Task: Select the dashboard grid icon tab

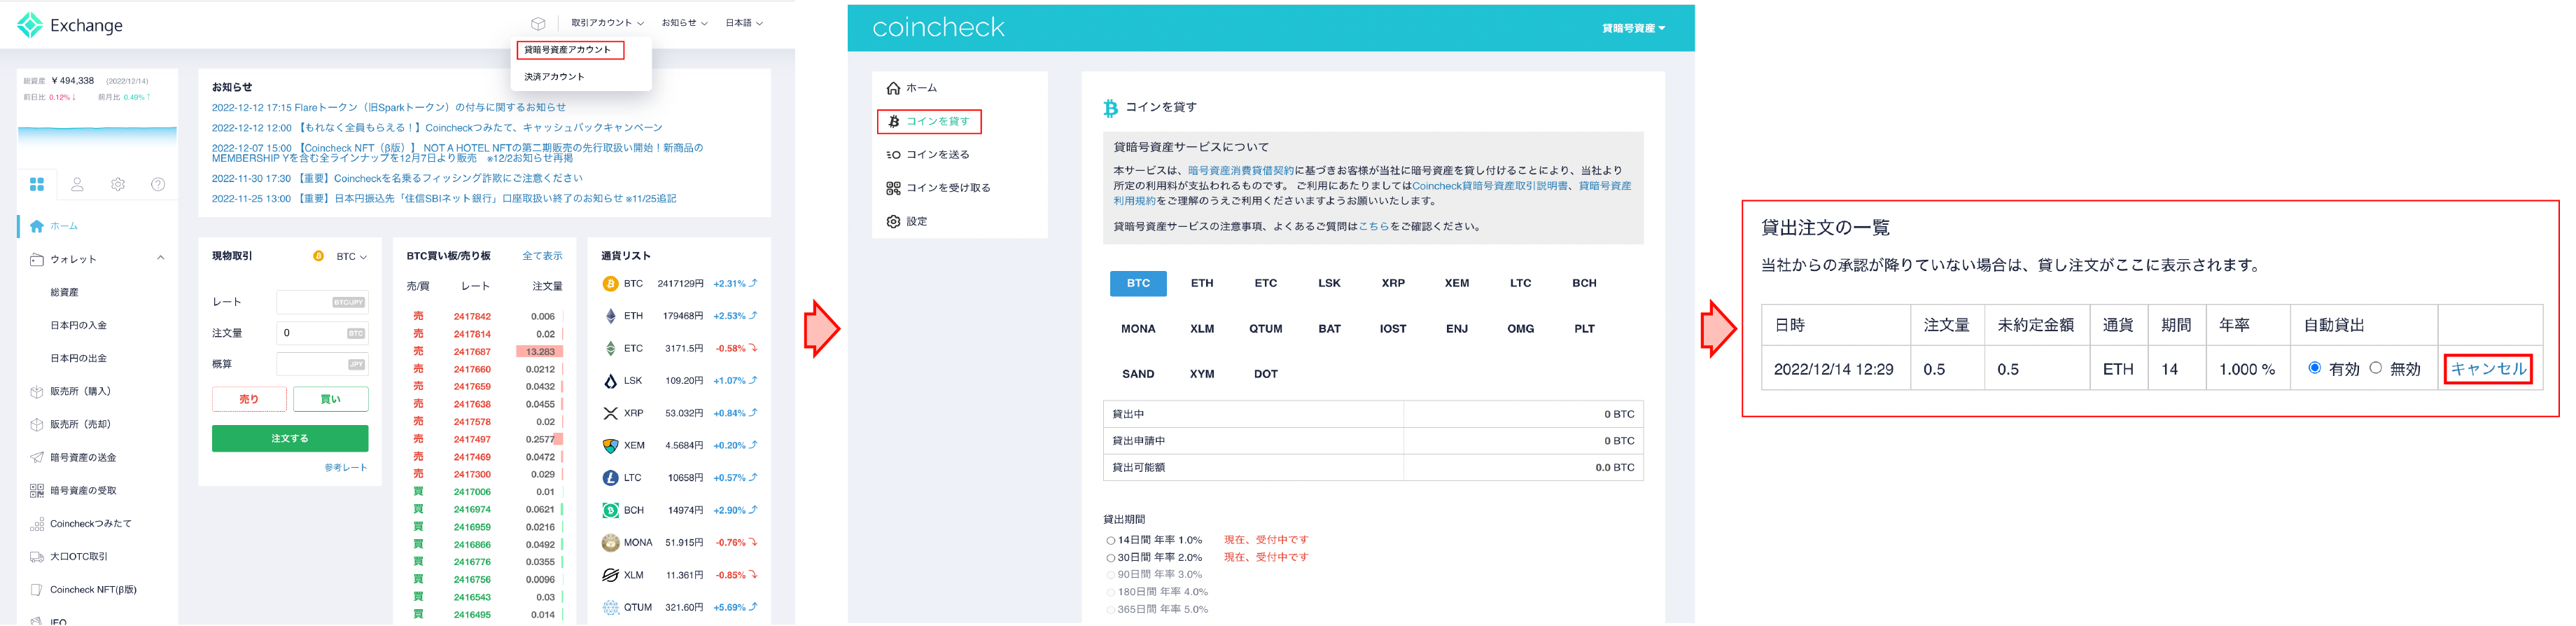Action: (37, 184)
